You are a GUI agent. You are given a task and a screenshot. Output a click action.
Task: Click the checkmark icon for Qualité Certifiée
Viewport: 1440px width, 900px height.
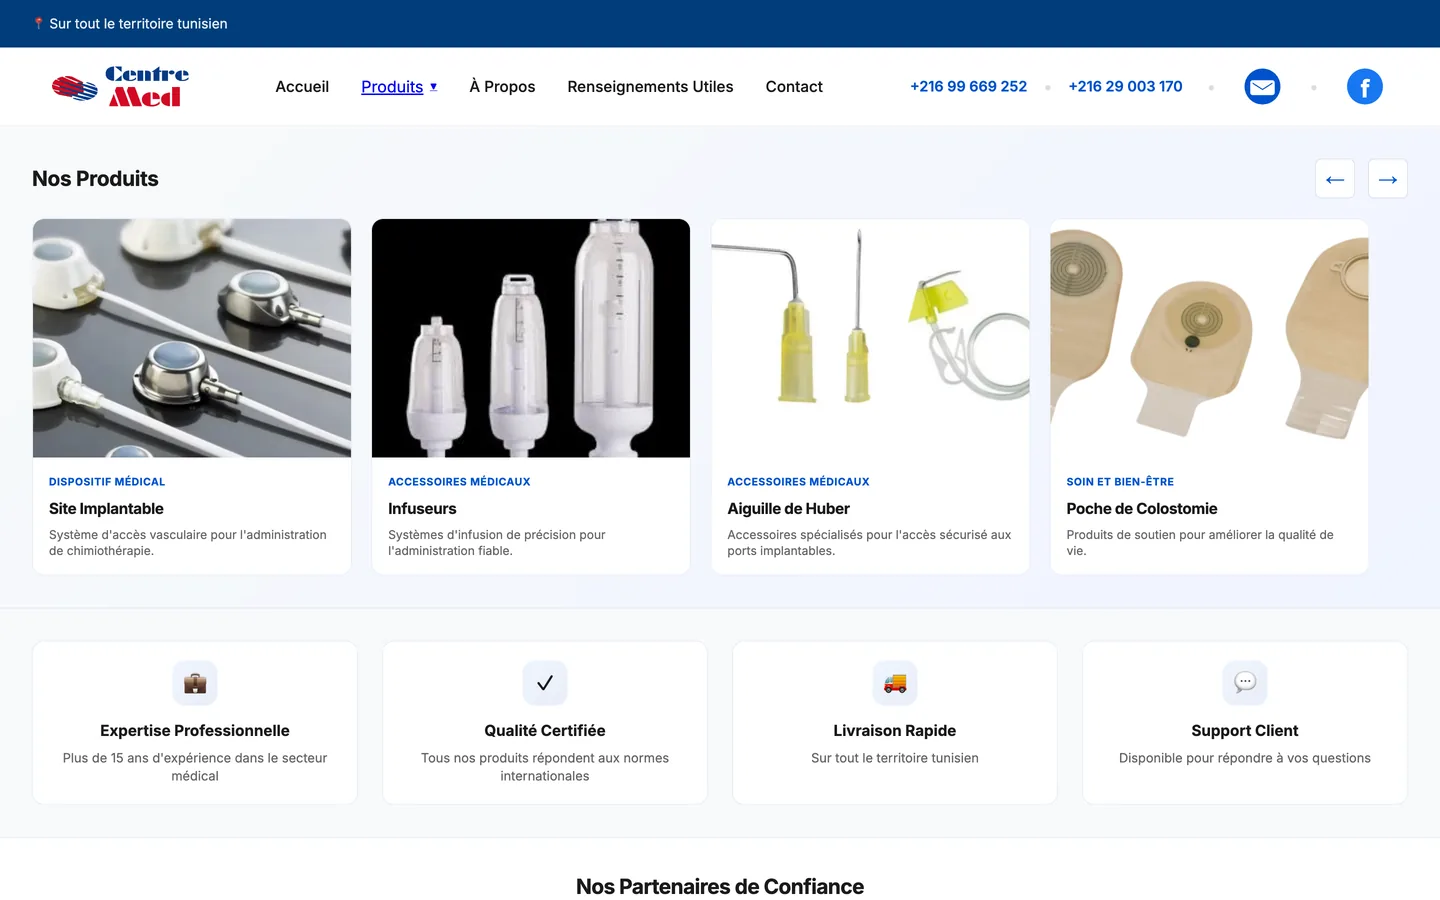point(545,683)
